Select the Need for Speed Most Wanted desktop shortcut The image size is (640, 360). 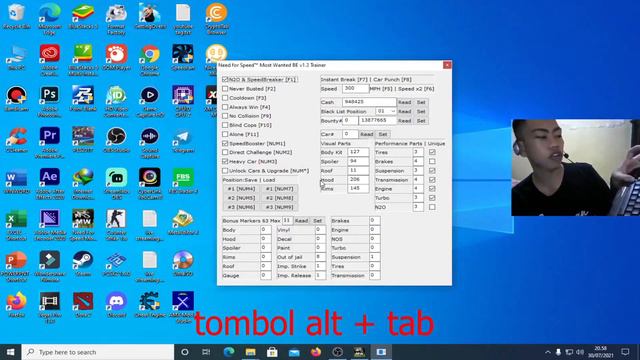tap(83, 224)
